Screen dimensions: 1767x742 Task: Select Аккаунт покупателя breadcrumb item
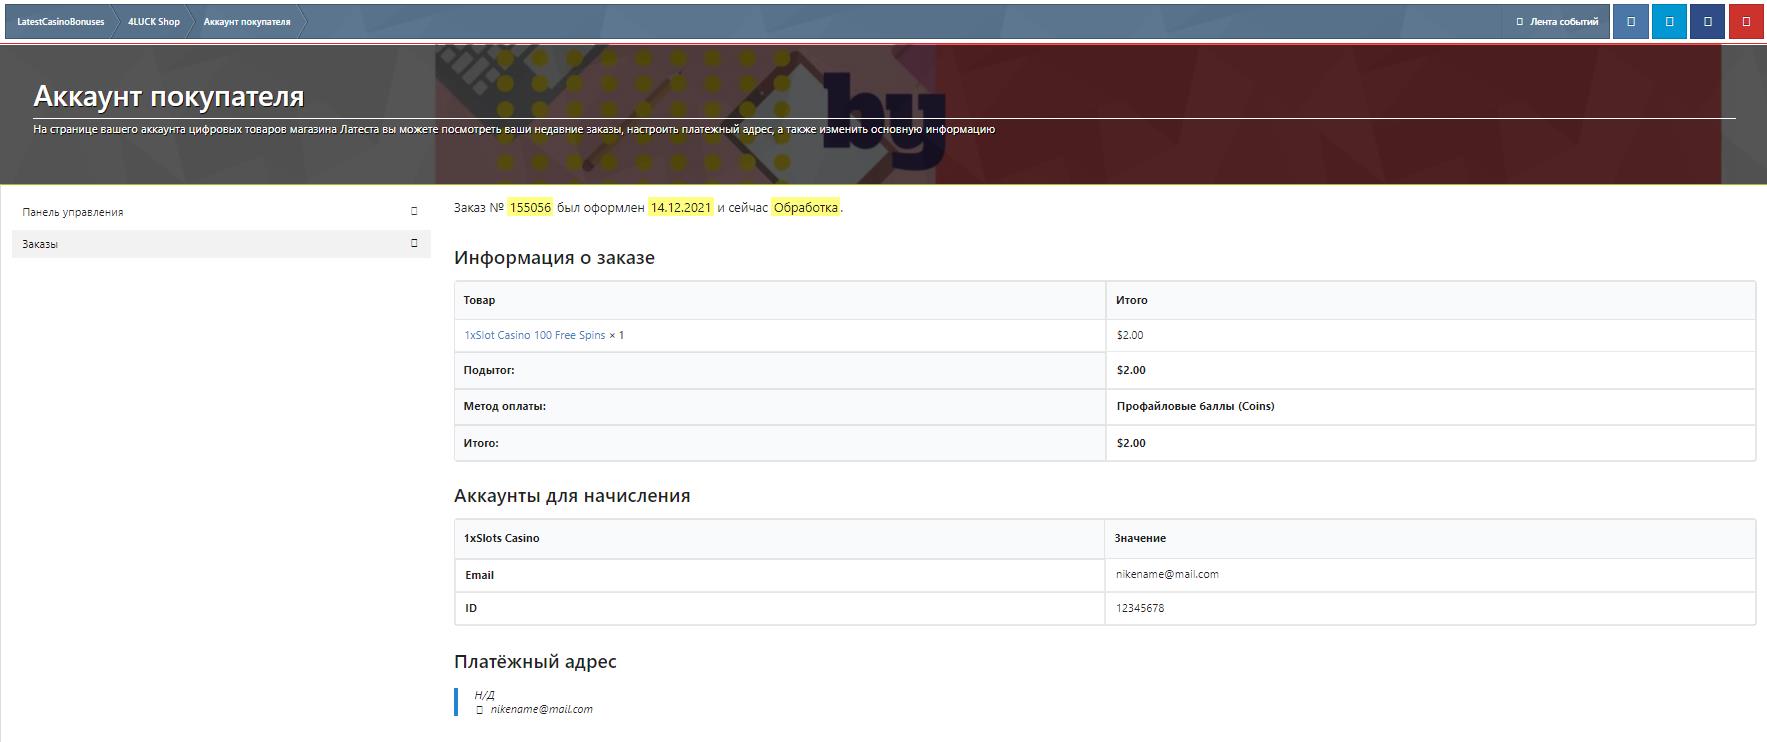247,21
